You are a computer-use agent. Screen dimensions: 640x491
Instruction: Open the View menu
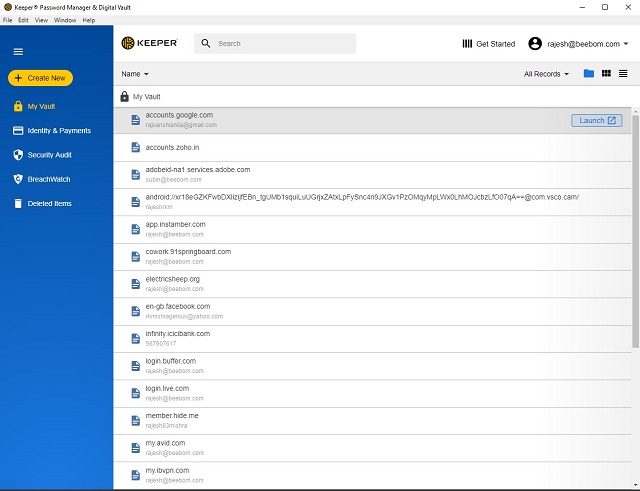tap(41, 20)
